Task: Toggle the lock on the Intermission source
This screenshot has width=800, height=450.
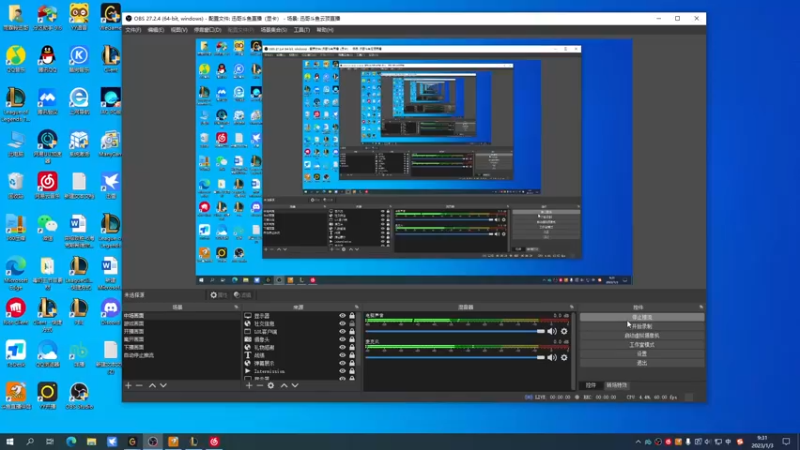Action: pos(352,371)
